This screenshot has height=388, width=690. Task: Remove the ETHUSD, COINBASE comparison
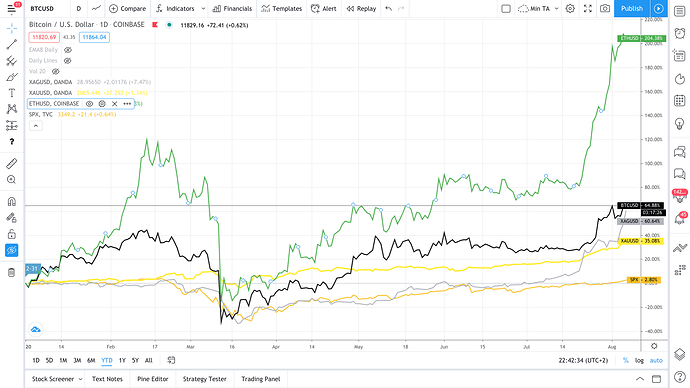coord(114,104)
